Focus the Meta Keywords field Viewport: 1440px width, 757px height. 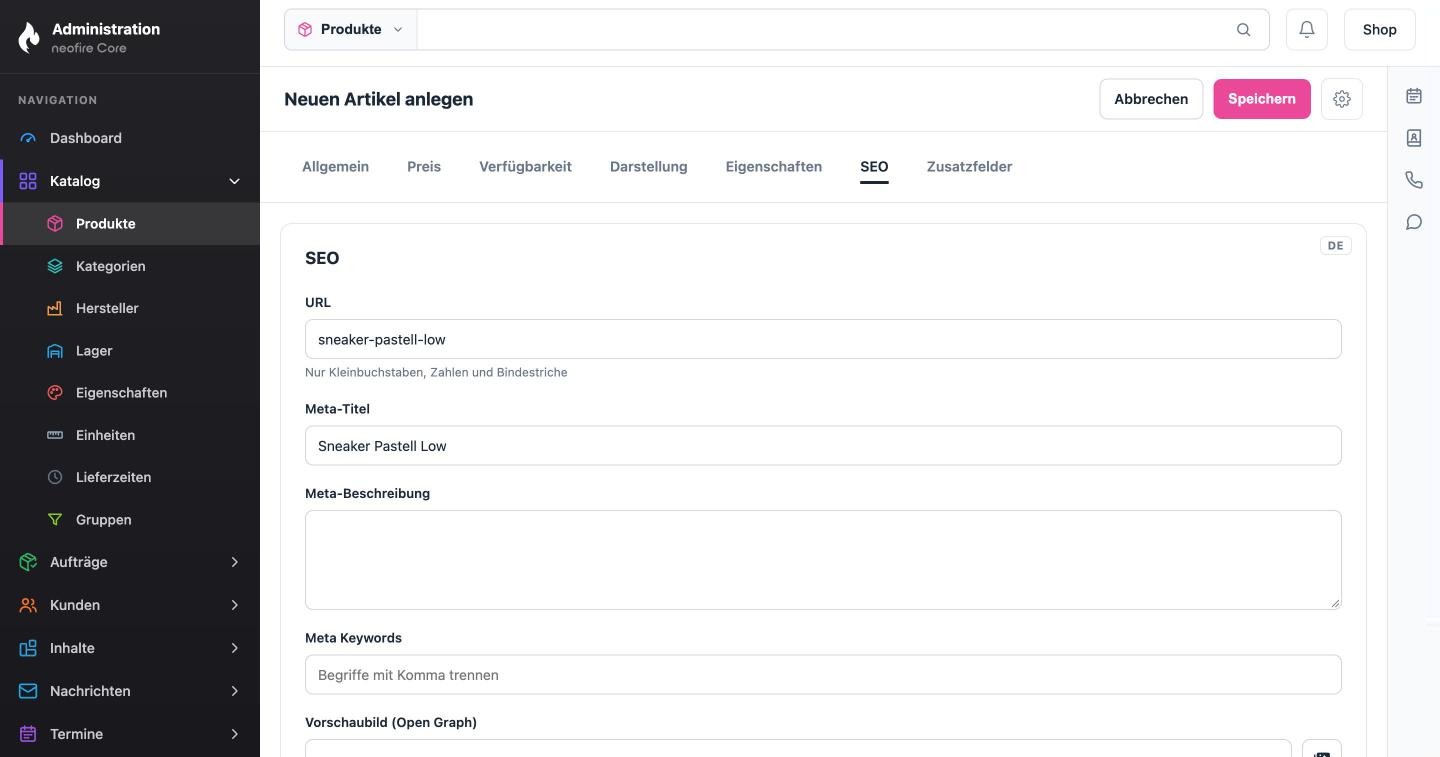point(823,675)
